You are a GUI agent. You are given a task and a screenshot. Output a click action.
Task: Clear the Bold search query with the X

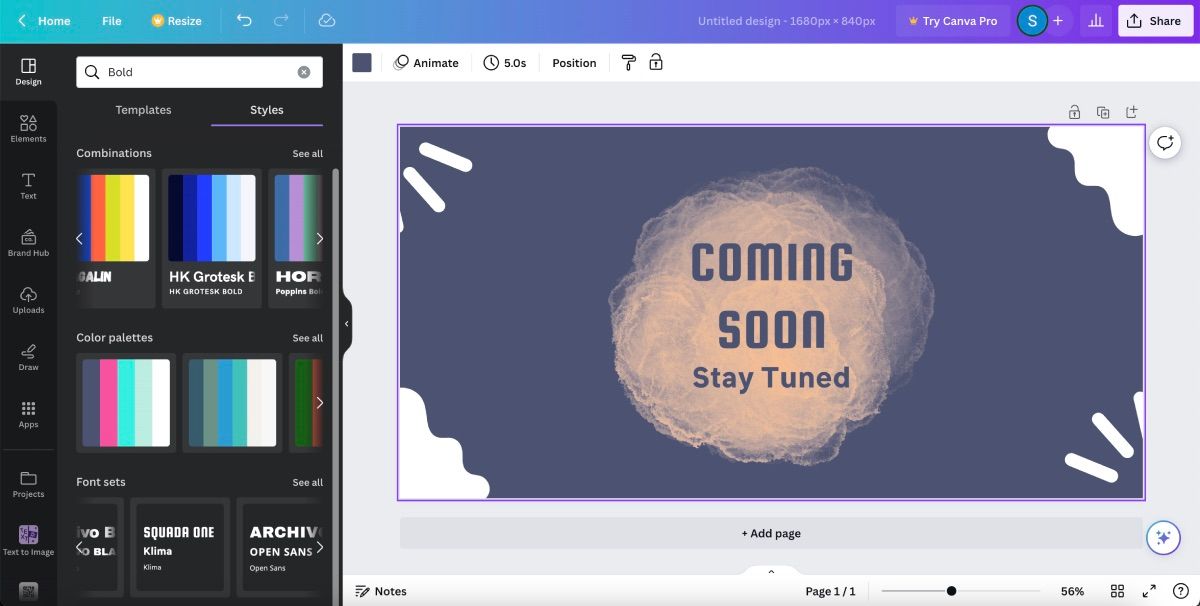pos(304,71)
